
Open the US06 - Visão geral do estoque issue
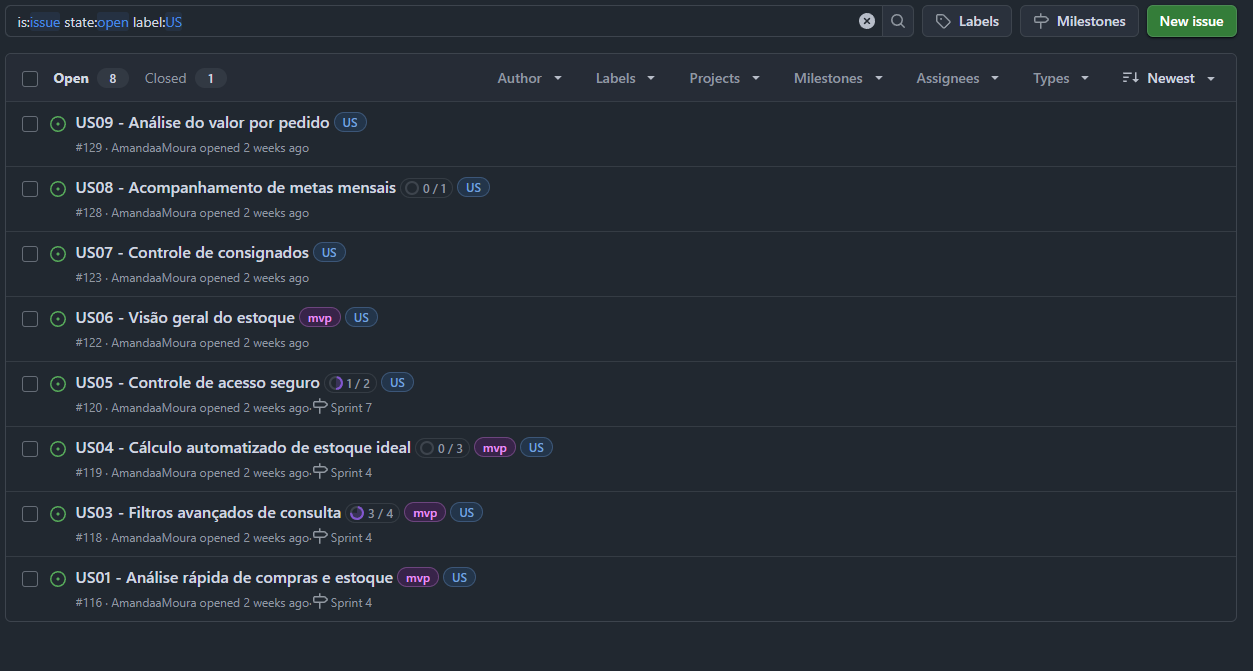[185, 318]
